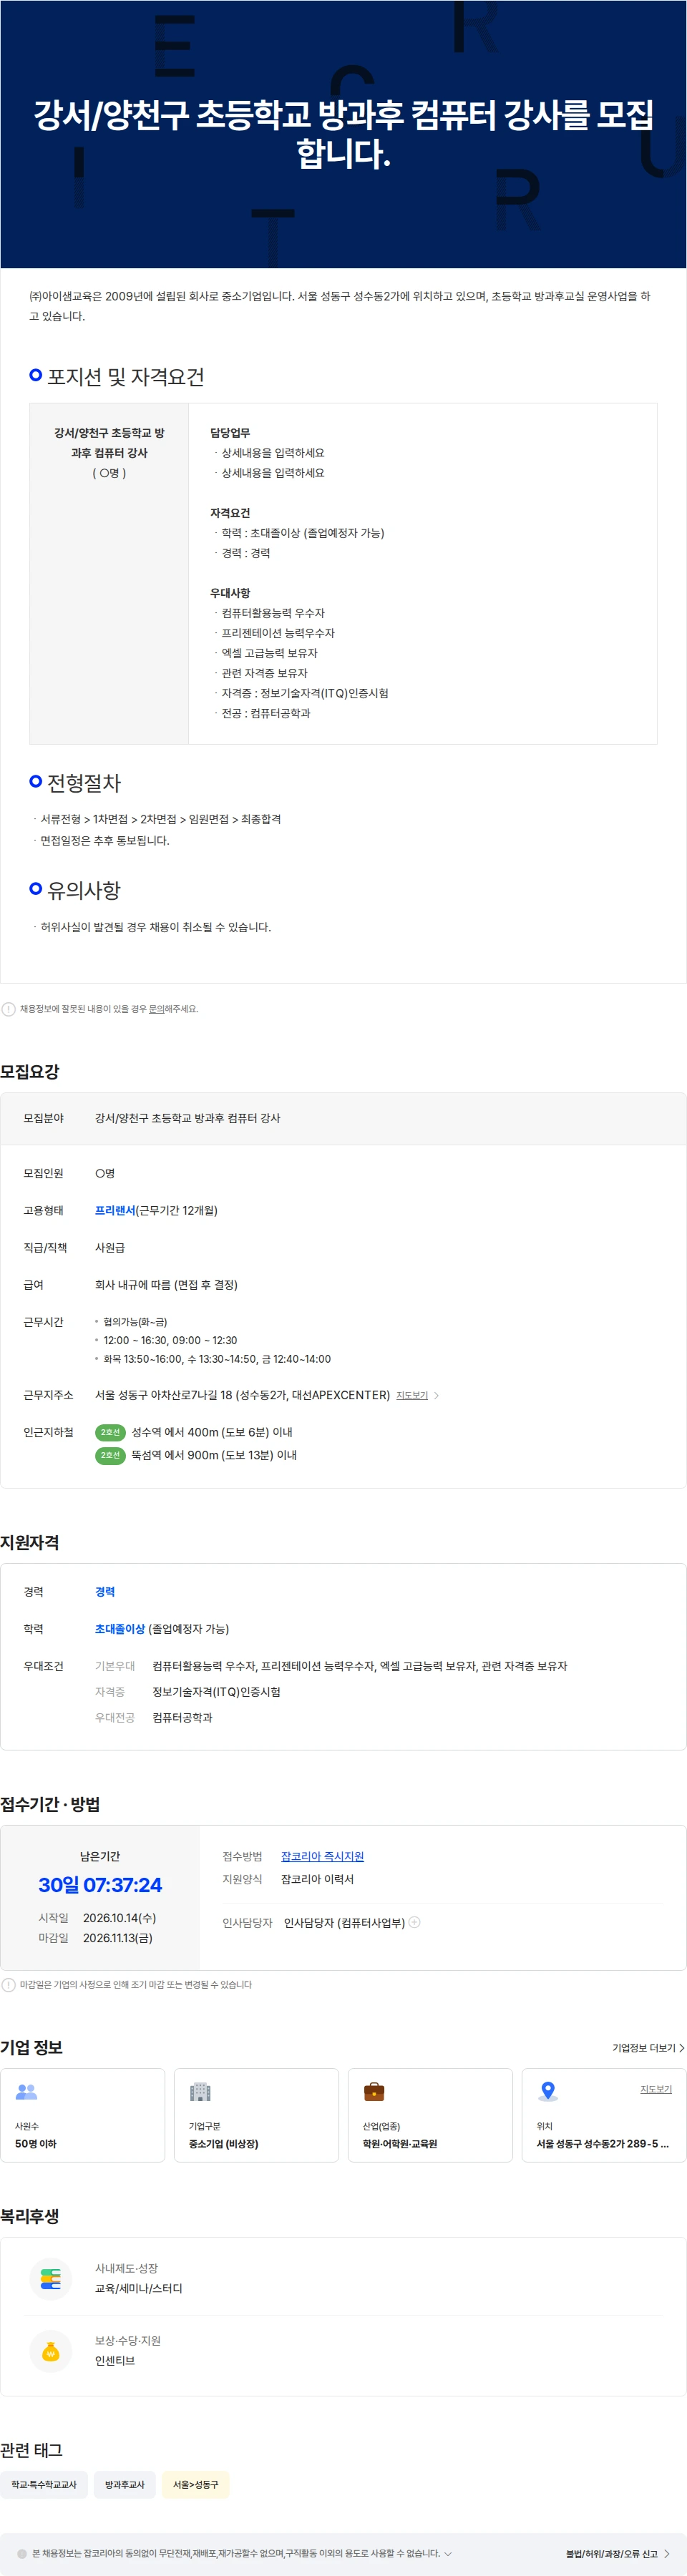Click the info icon beside 채용정보 notice
This screenshot has width=687, height=2576.
coord(8,1009)
